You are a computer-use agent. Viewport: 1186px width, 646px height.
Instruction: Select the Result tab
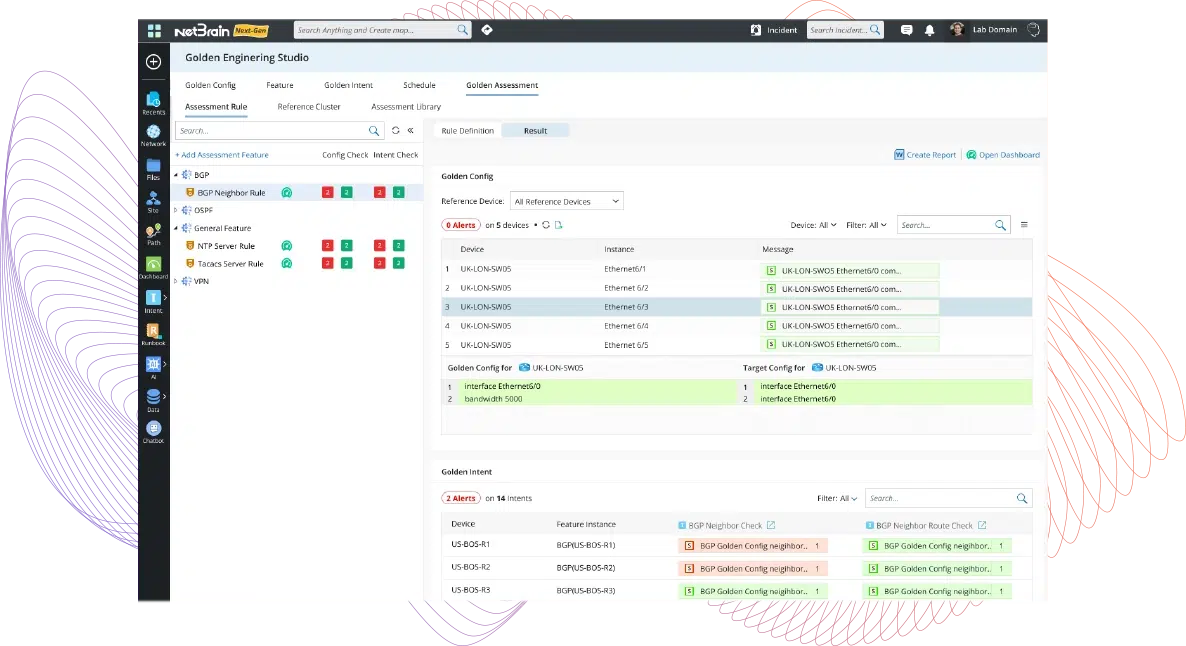[x=536, y=131]
